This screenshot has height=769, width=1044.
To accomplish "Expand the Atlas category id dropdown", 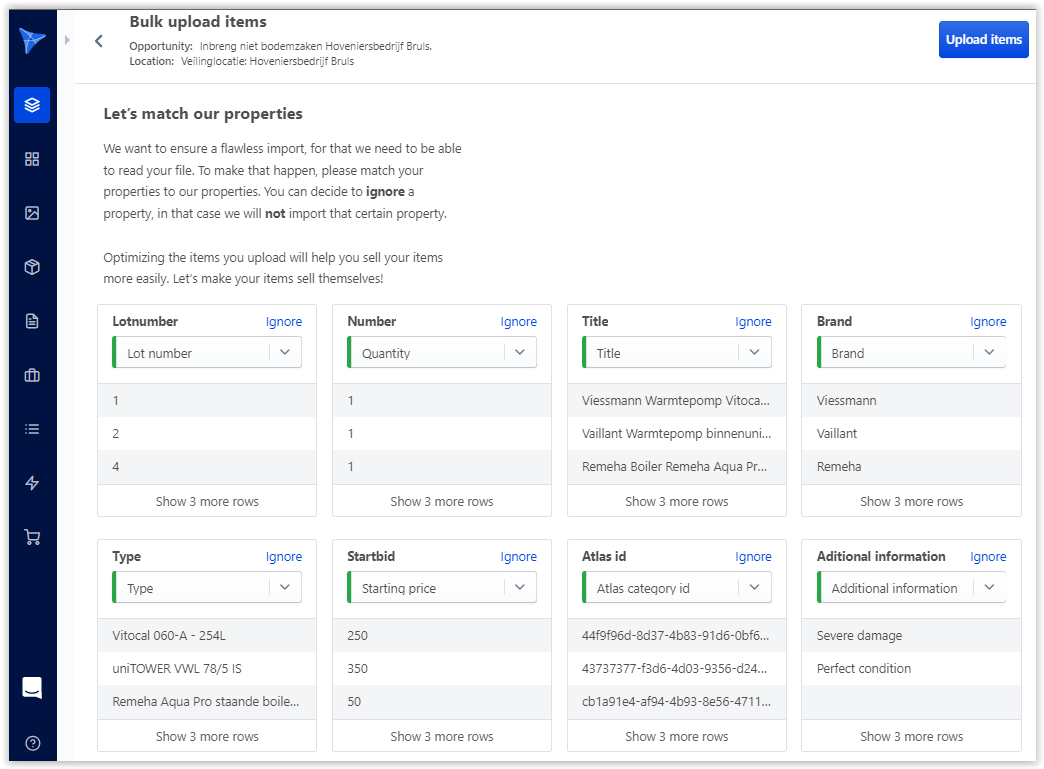I will (x=754, y=588).
